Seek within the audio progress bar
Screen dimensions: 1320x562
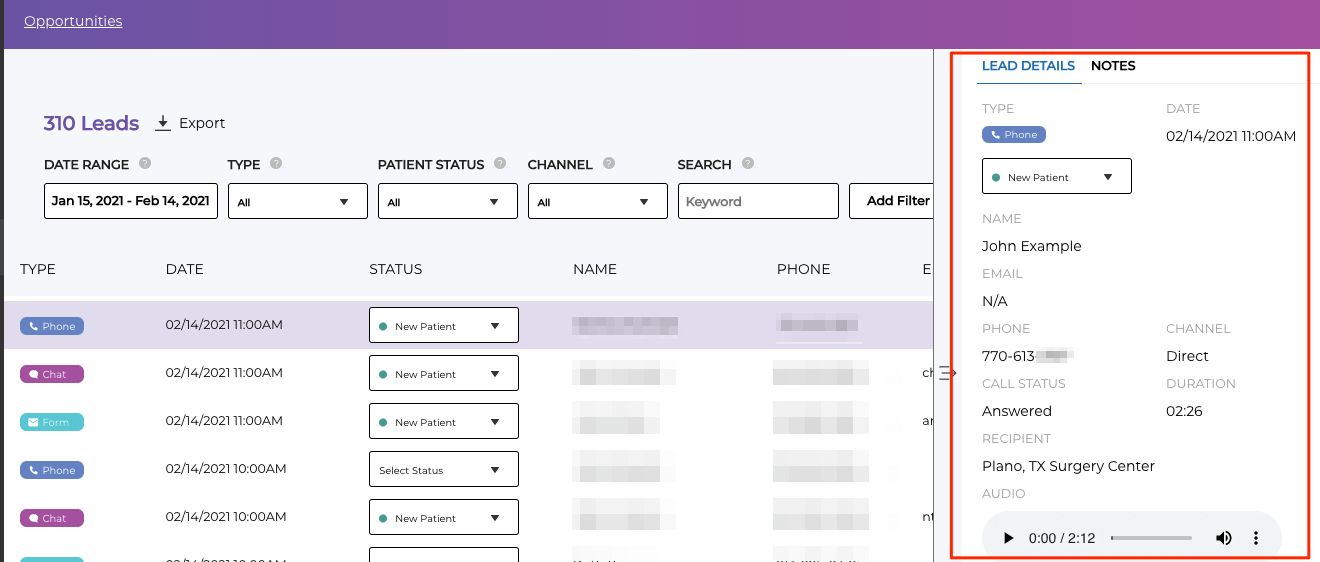(1151, 538)
